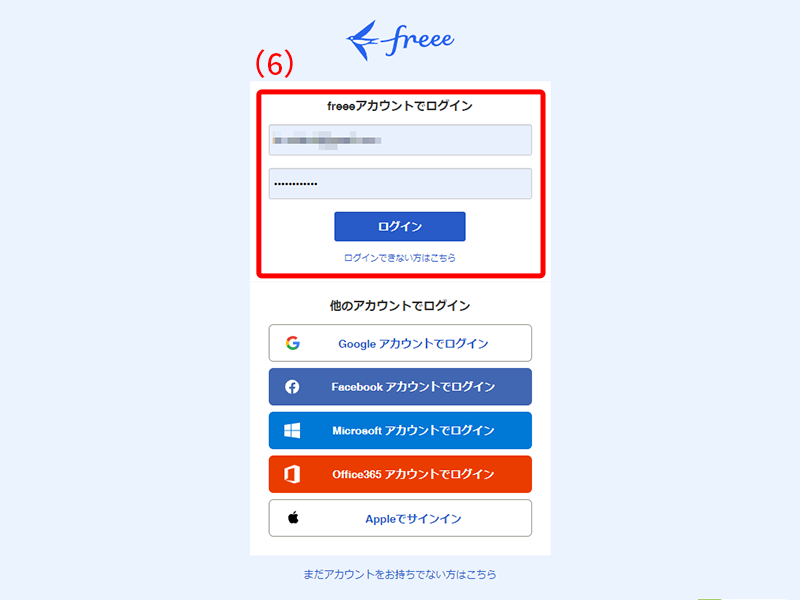Choose Facebook アカウントでログイン text
This screenshot has width=800, height=600.
413,387
